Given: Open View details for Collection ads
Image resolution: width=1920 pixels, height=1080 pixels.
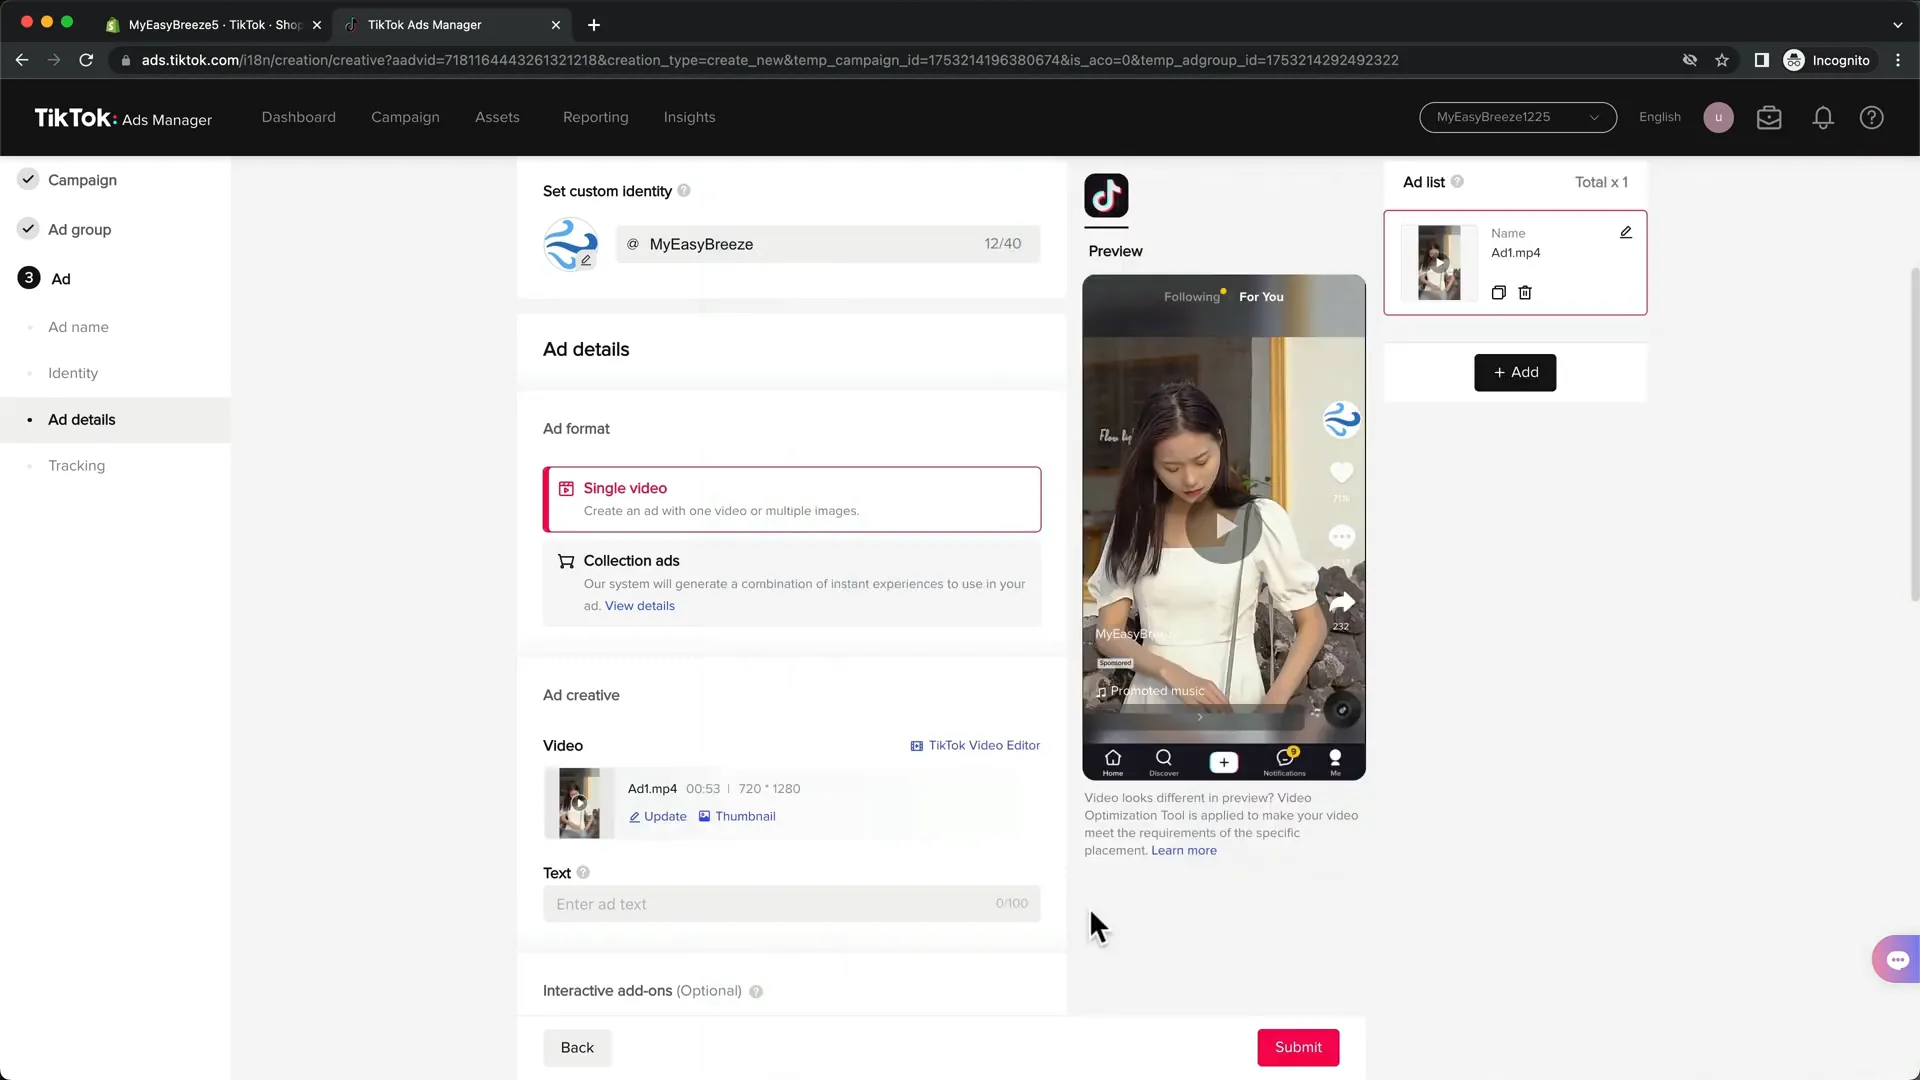Looking at the screenshot, I should tap(640, 606).
